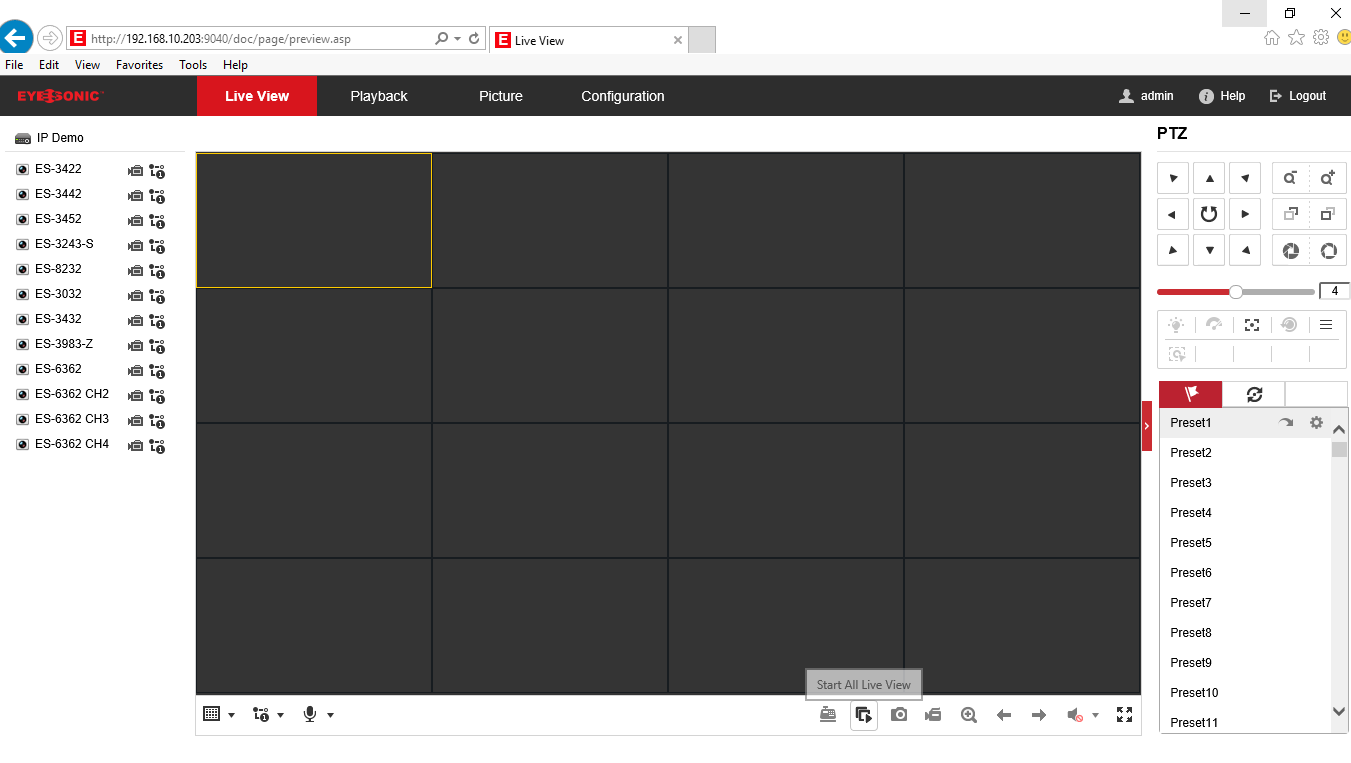The image size is (1351, 763).
Task: Go to previous page of live views
Action: [x=1004, y=715]
